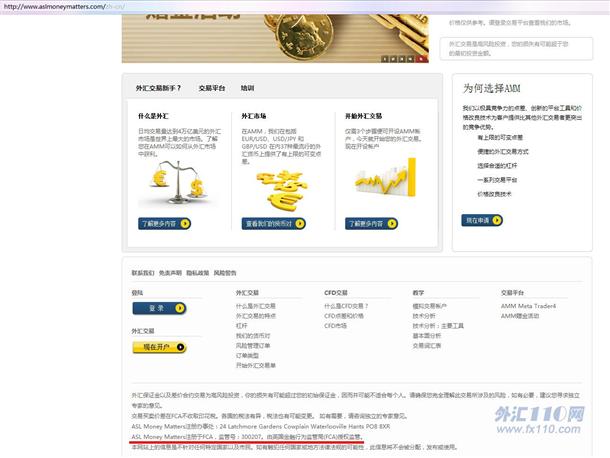This screenshot has height=458, width=610.
Task: Switch to the 交易平台 tab
Action: pyautogui.click(x=212, y=88)
